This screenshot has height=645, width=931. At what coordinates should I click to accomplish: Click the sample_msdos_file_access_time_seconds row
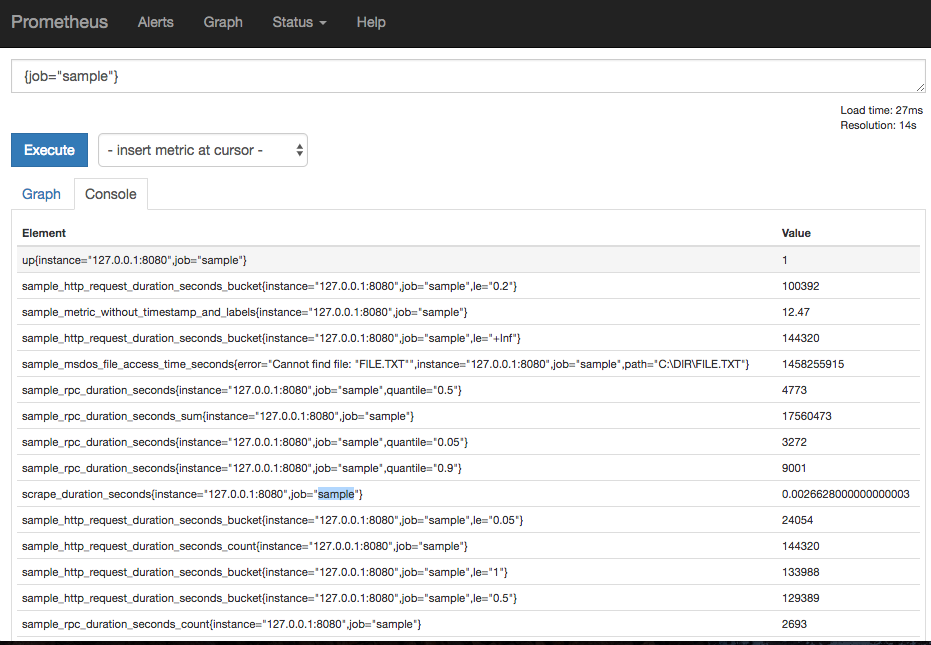pos(385,364)
